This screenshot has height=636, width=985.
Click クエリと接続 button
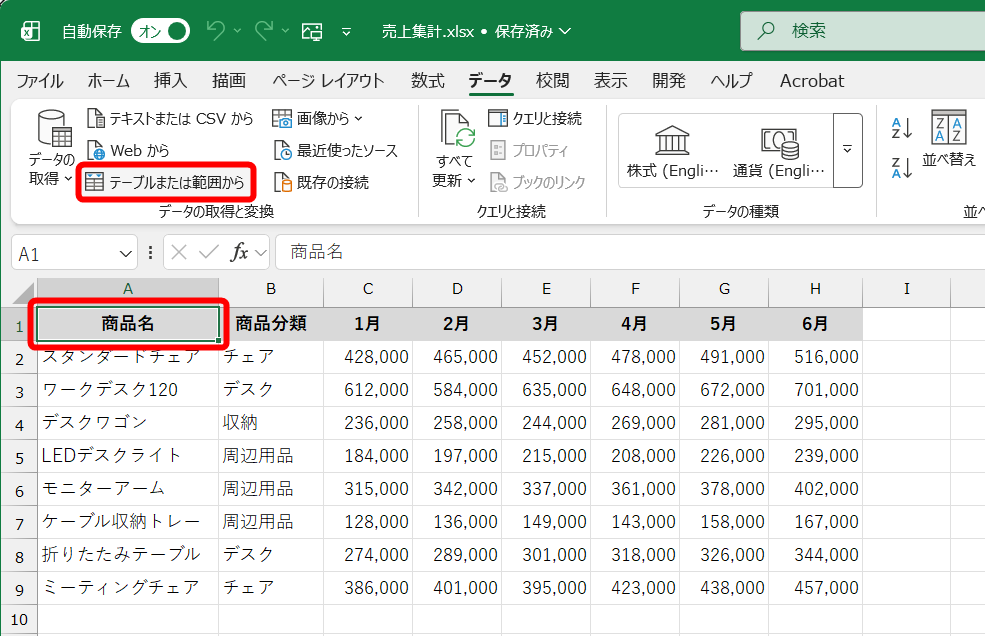click(x=535, y=118)
